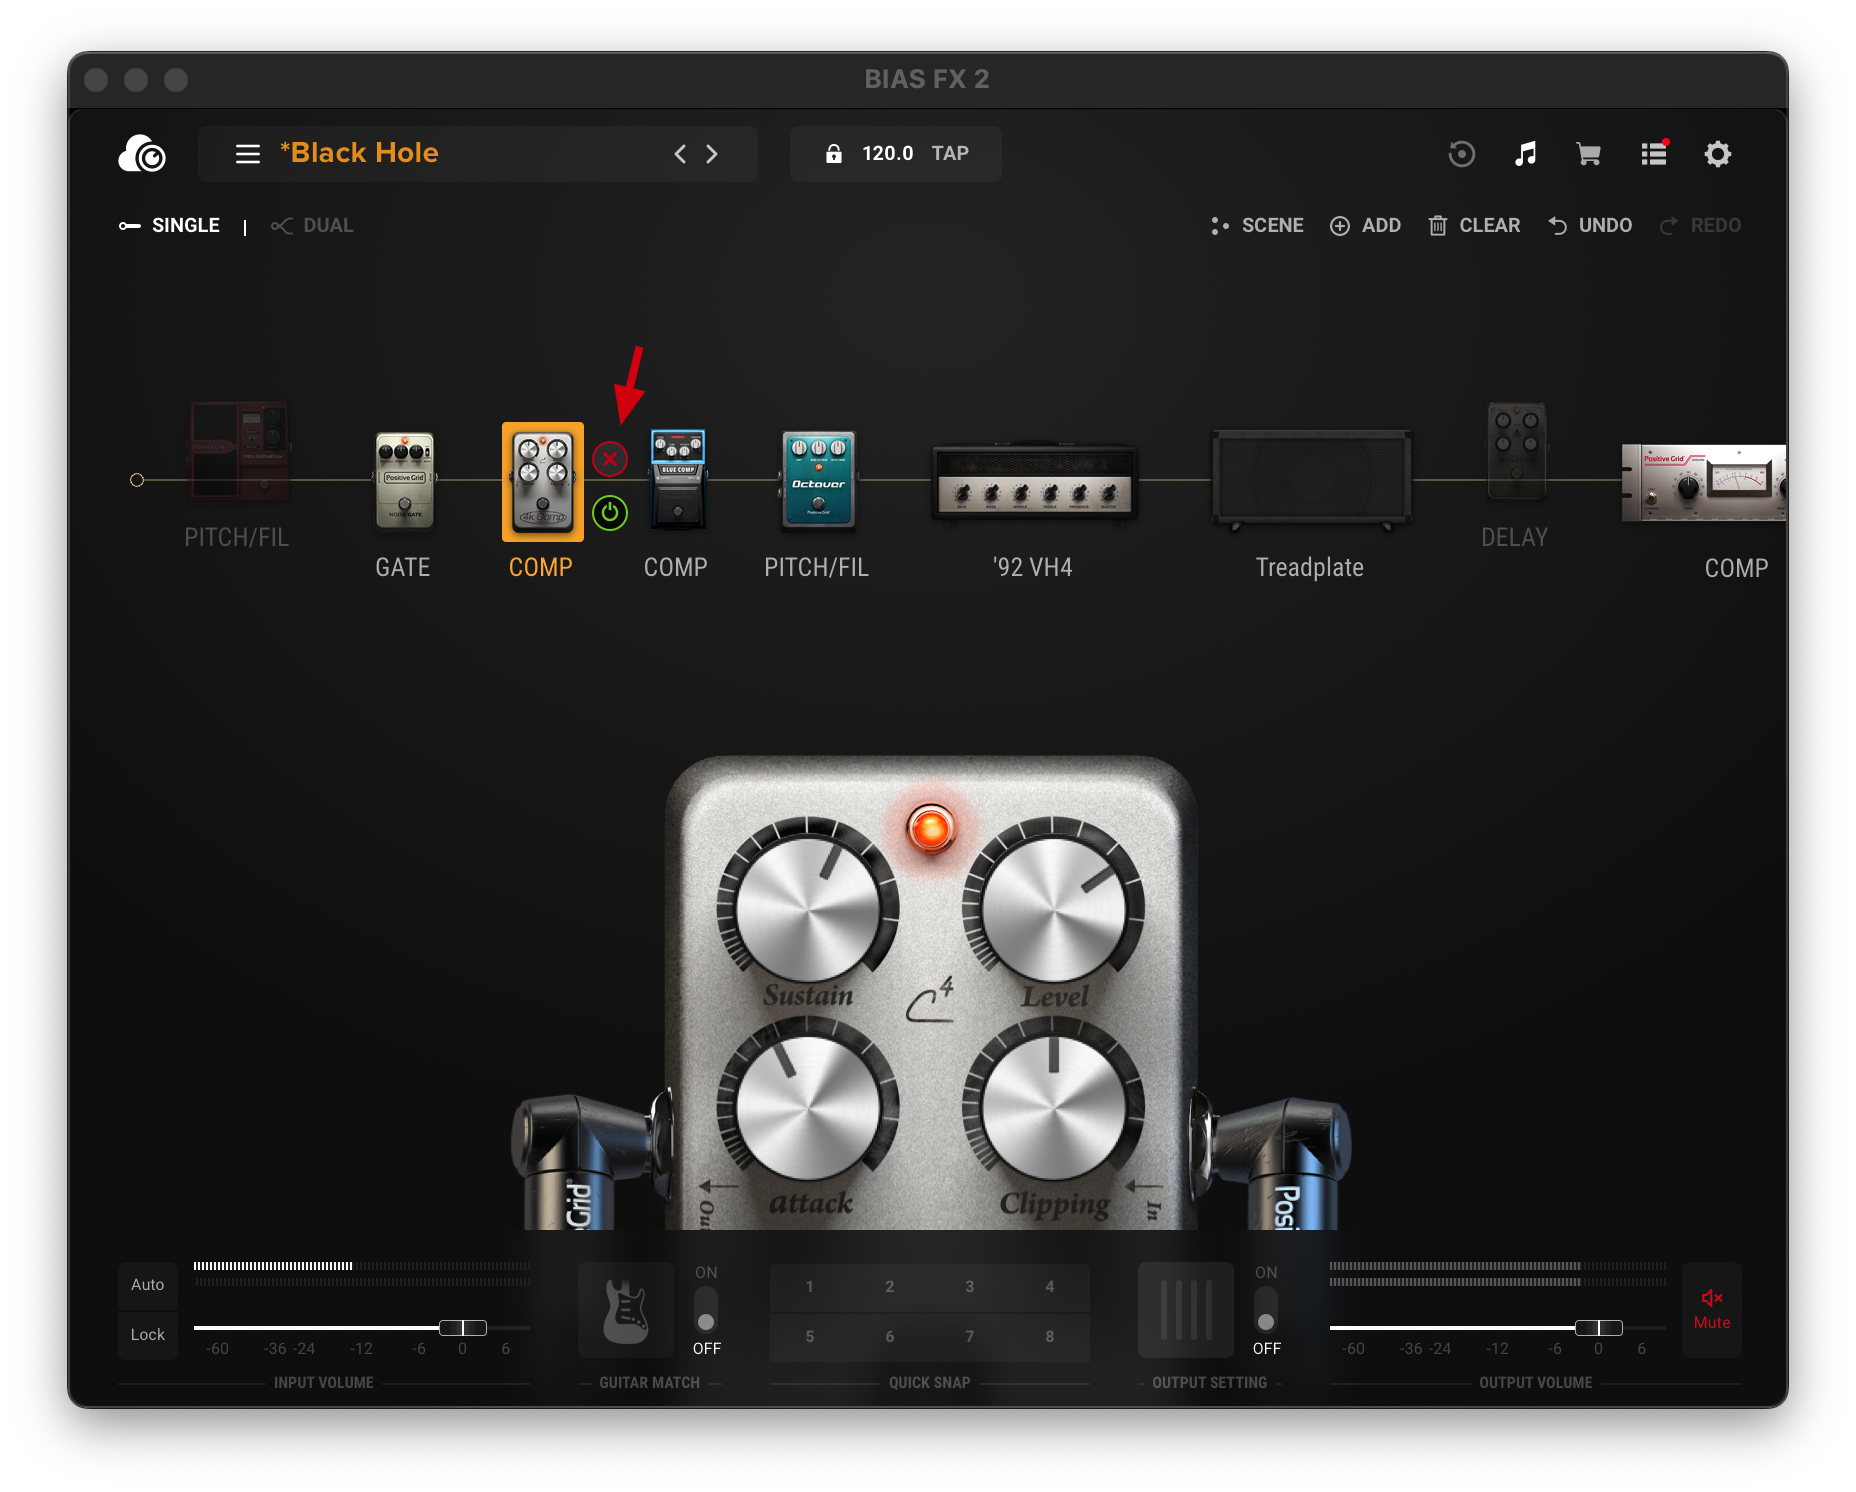
Task: Toggle the pedal's orange LED footswitch
Action: coord(931,829)
